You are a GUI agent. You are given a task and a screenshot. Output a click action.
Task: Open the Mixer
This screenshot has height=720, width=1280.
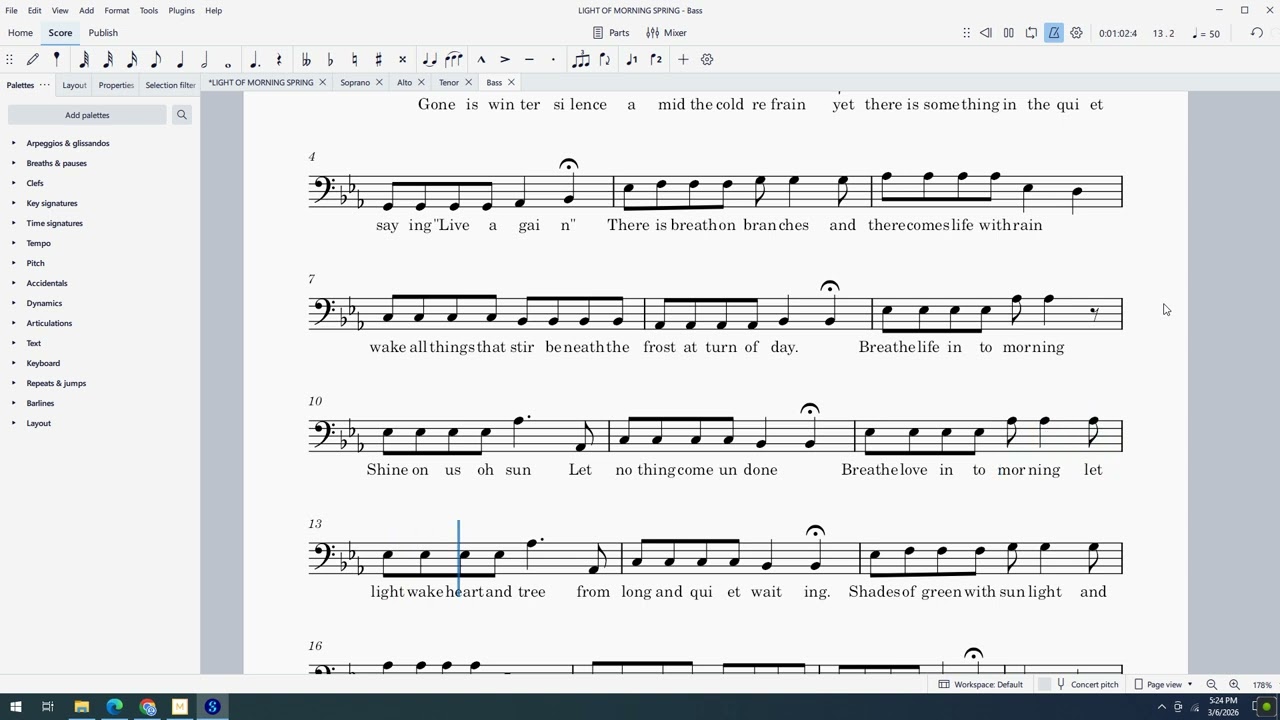point(666,33)
